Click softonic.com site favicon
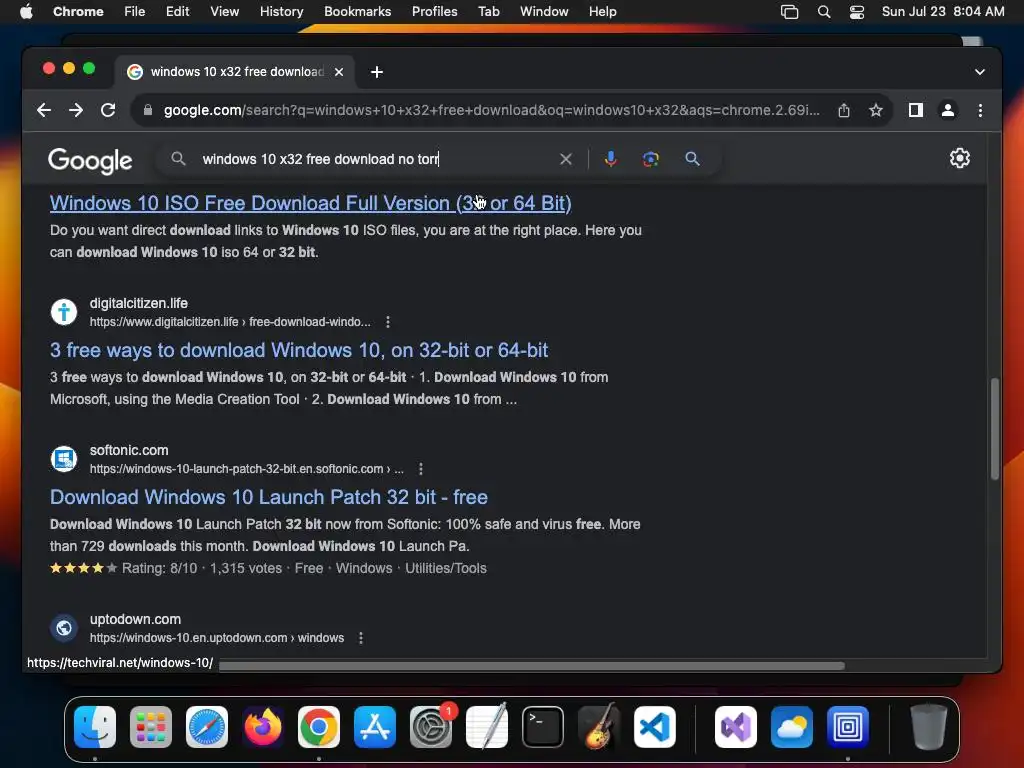The image size is (1024, 768). (x=64, y=458)
